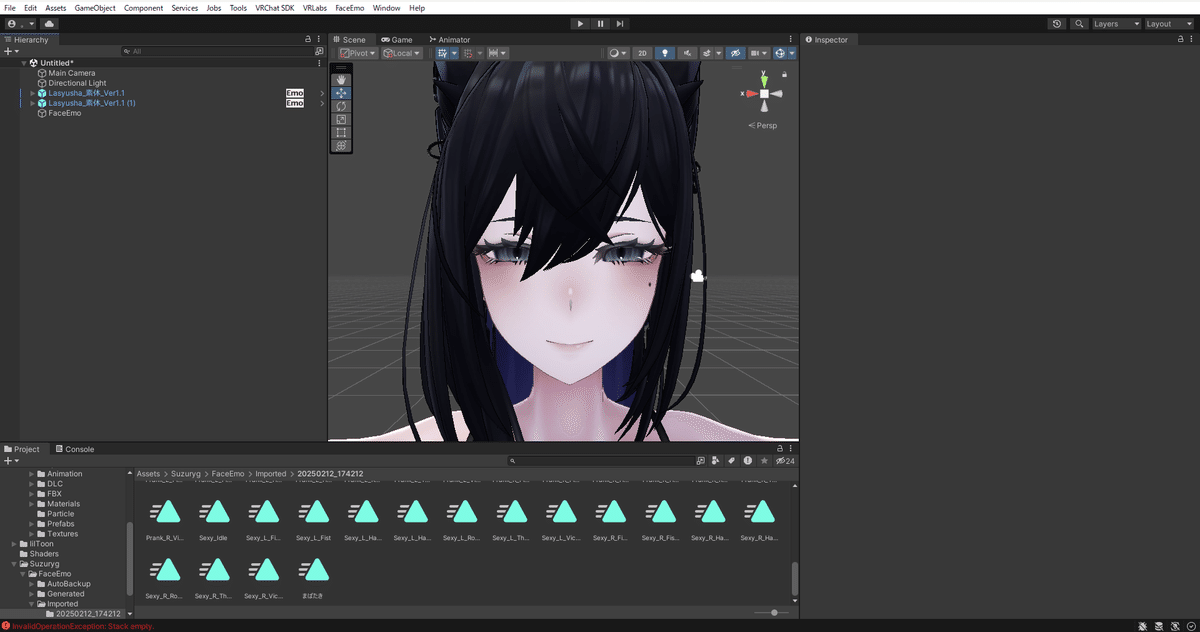Click the Persp projection label
1200x632 pixels.
pyautogui.click(x=763, y=126)
